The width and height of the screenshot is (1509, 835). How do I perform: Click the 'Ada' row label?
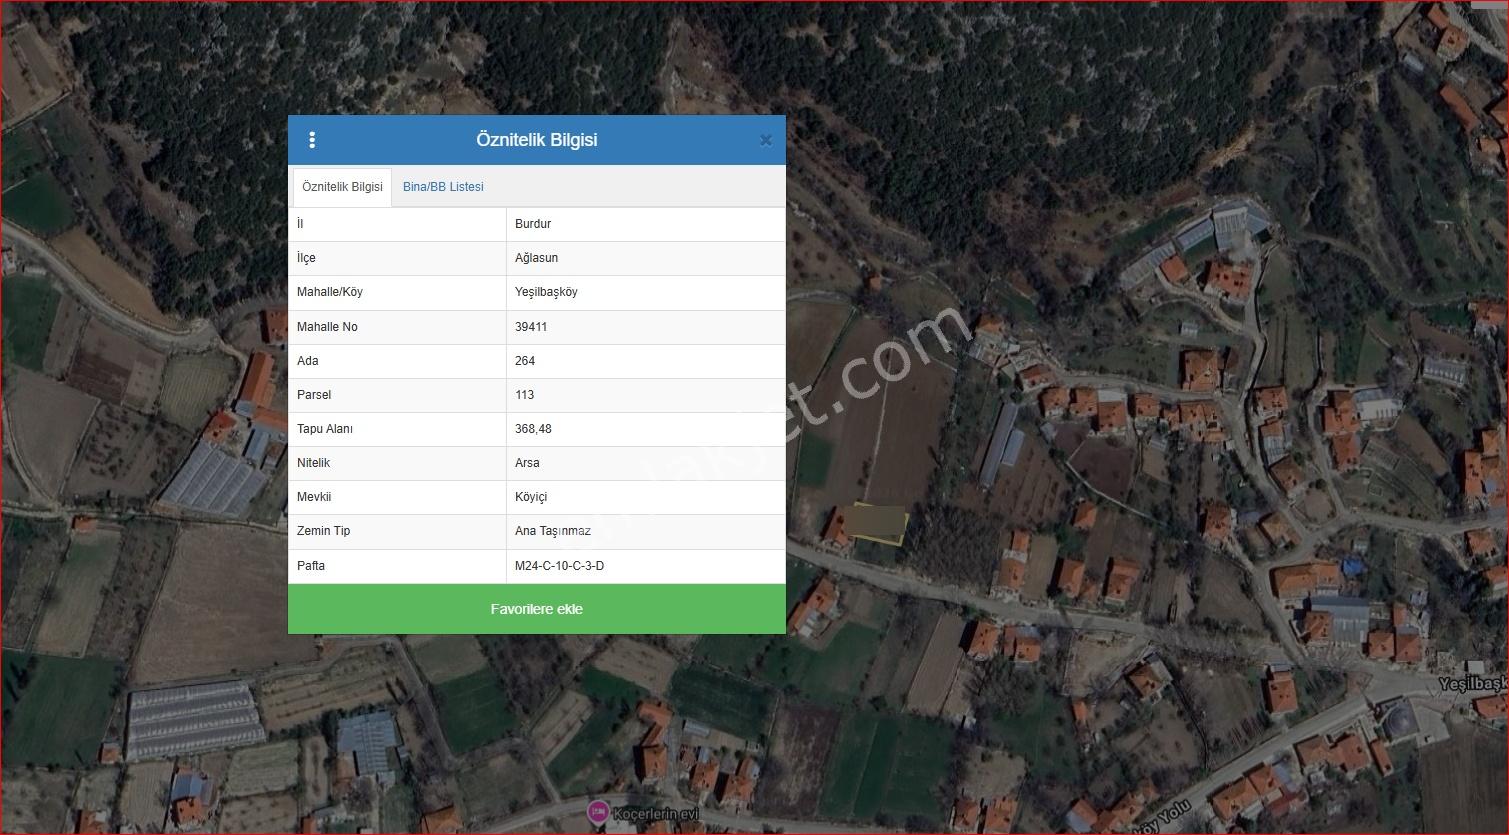[308, 361]
